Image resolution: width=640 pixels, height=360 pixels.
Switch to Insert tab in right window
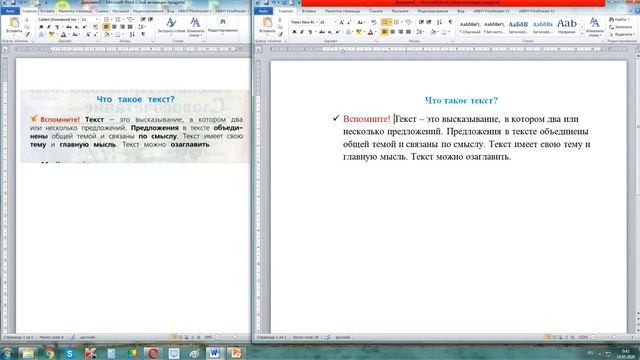tap(309, 11)
